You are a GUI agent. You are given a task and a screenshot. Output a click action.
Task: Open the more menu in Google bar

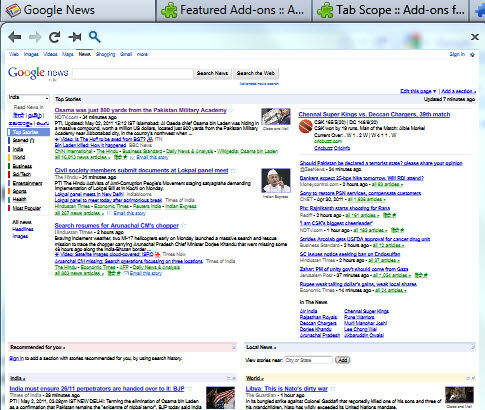click(x=142, y=54)
